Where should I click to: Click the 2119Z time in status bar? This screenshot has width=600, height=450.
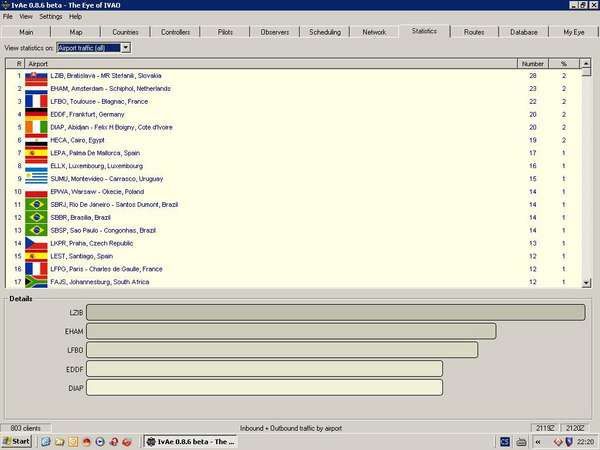click(x=545, y=428)
